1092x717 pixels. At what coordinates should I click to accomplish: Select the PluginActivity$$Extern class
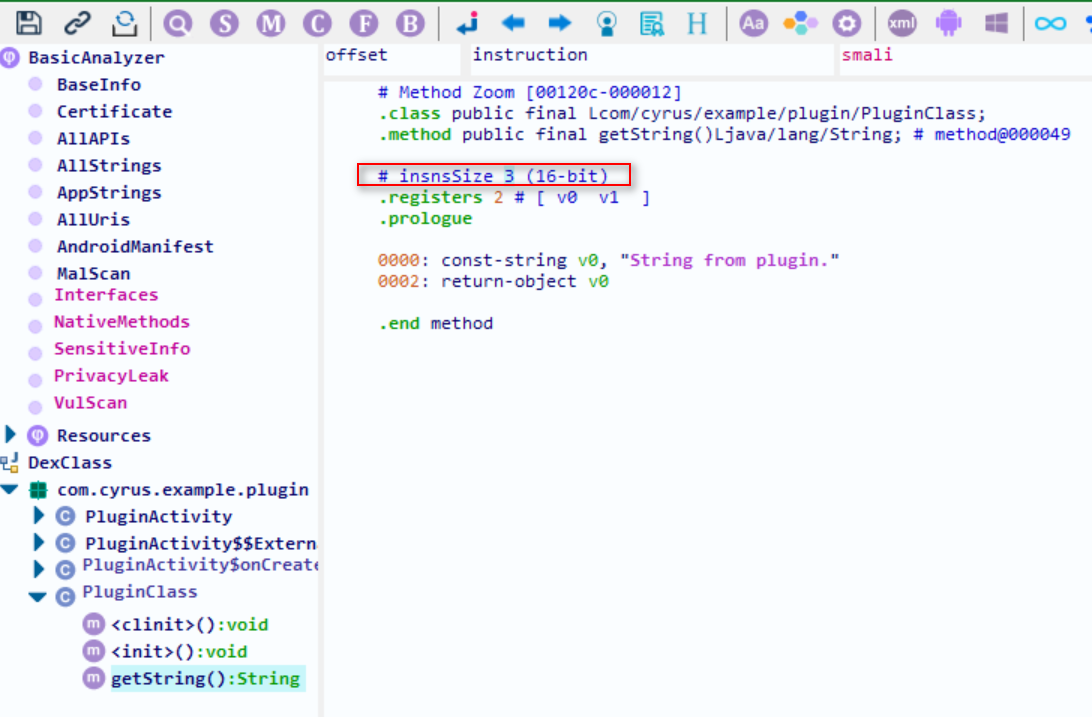point(201,544)
